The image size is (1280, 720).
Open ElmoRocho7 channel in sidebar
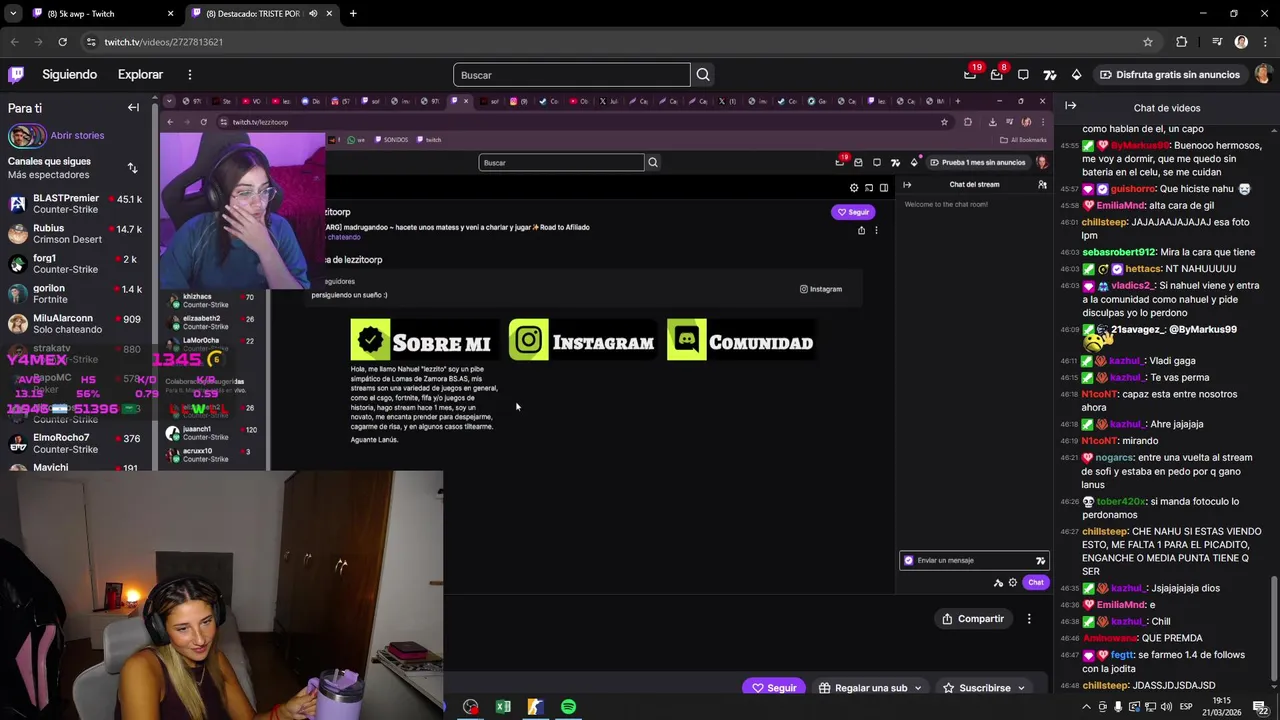75,443
